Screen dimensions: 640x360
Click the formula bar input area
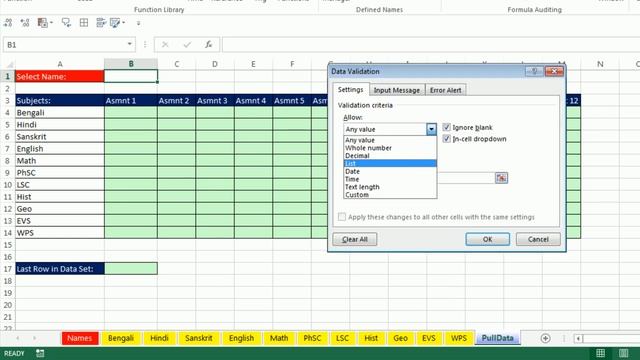coord(431,44)
